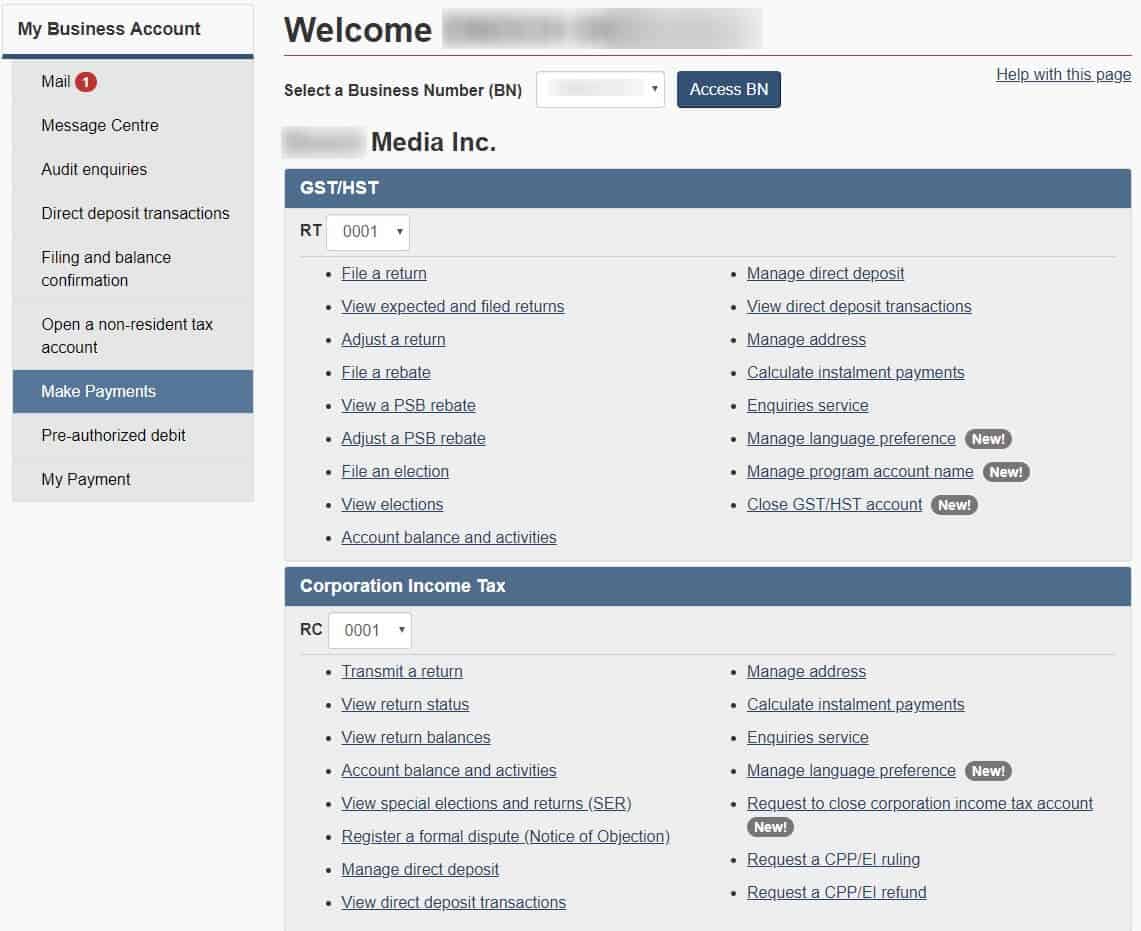
Task: Click the red Mail notification badge
Action: coord(86,82)
